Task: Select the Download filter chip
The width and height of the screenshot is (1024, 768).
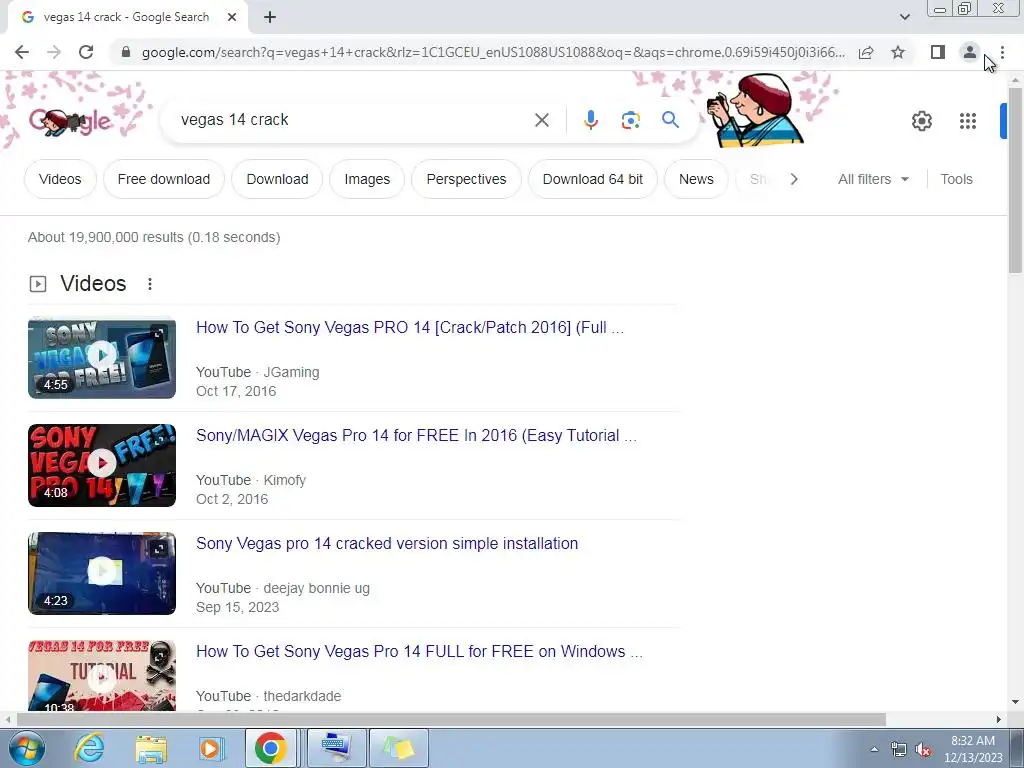Action: click(278, 179)
